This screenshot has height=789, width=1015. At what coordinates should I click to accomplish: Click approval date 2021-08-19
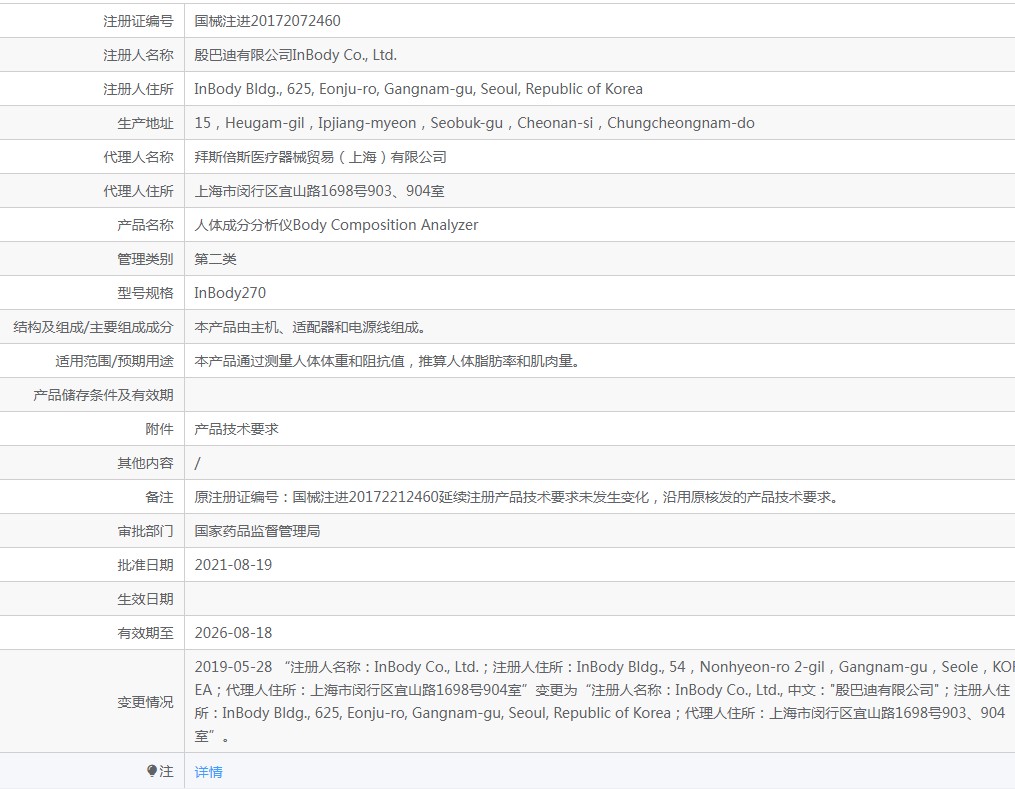coord(233,565)
